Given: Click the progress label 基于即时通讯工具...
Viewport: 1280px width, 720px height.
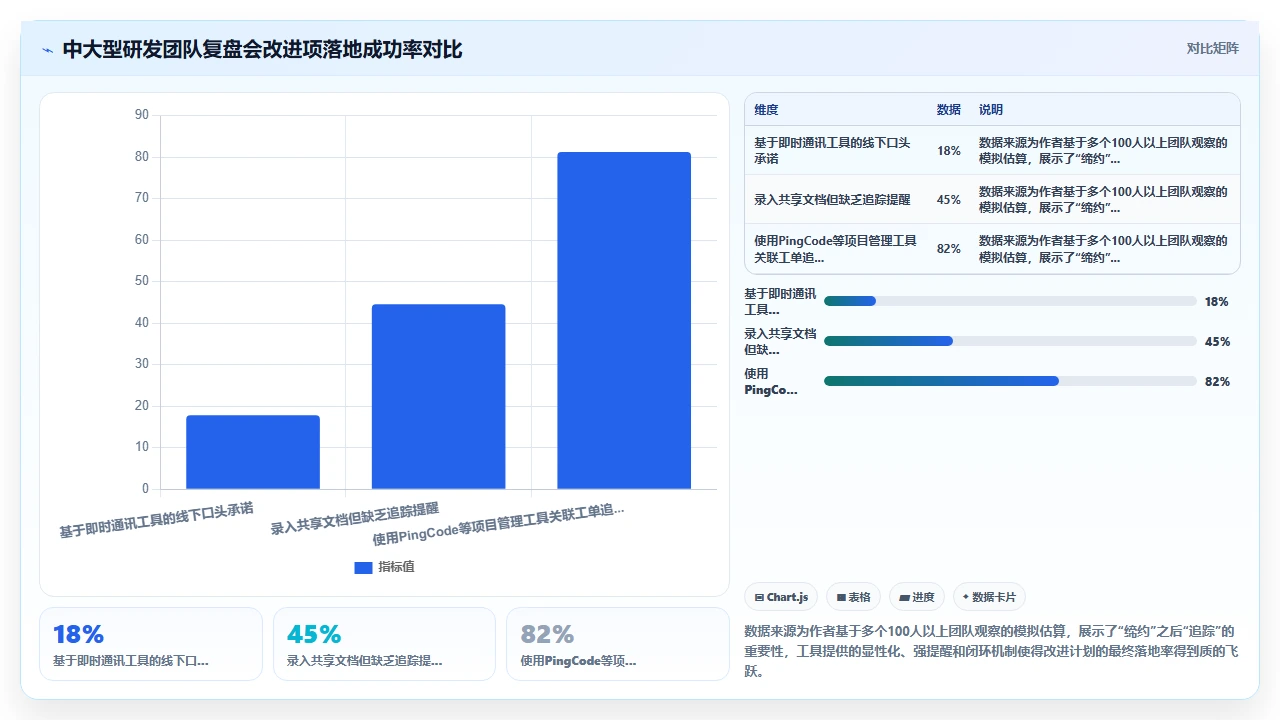Looking at the screenshot, I should tap(780, 301).
